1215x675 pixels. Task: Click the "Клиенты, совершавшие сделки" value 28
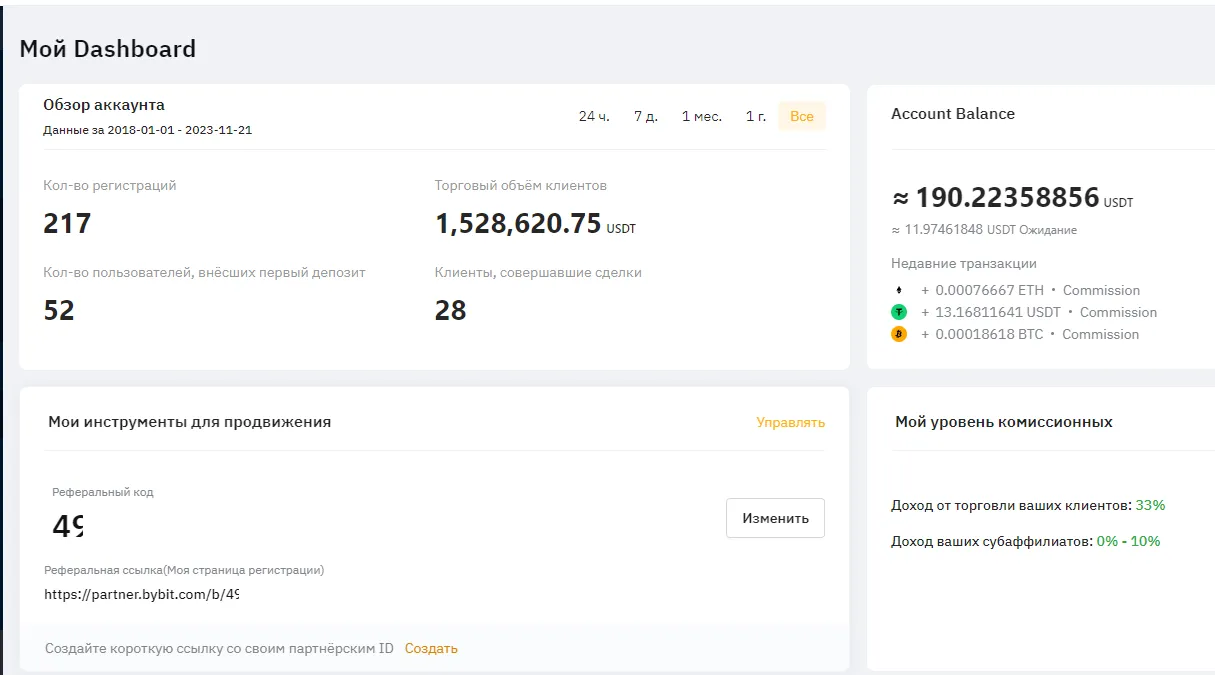click(452, 309)
